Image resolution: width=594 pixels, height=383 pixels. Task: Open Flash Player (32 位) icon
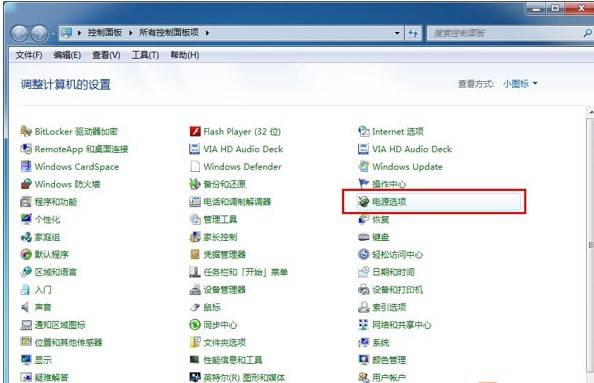[195, 131]
